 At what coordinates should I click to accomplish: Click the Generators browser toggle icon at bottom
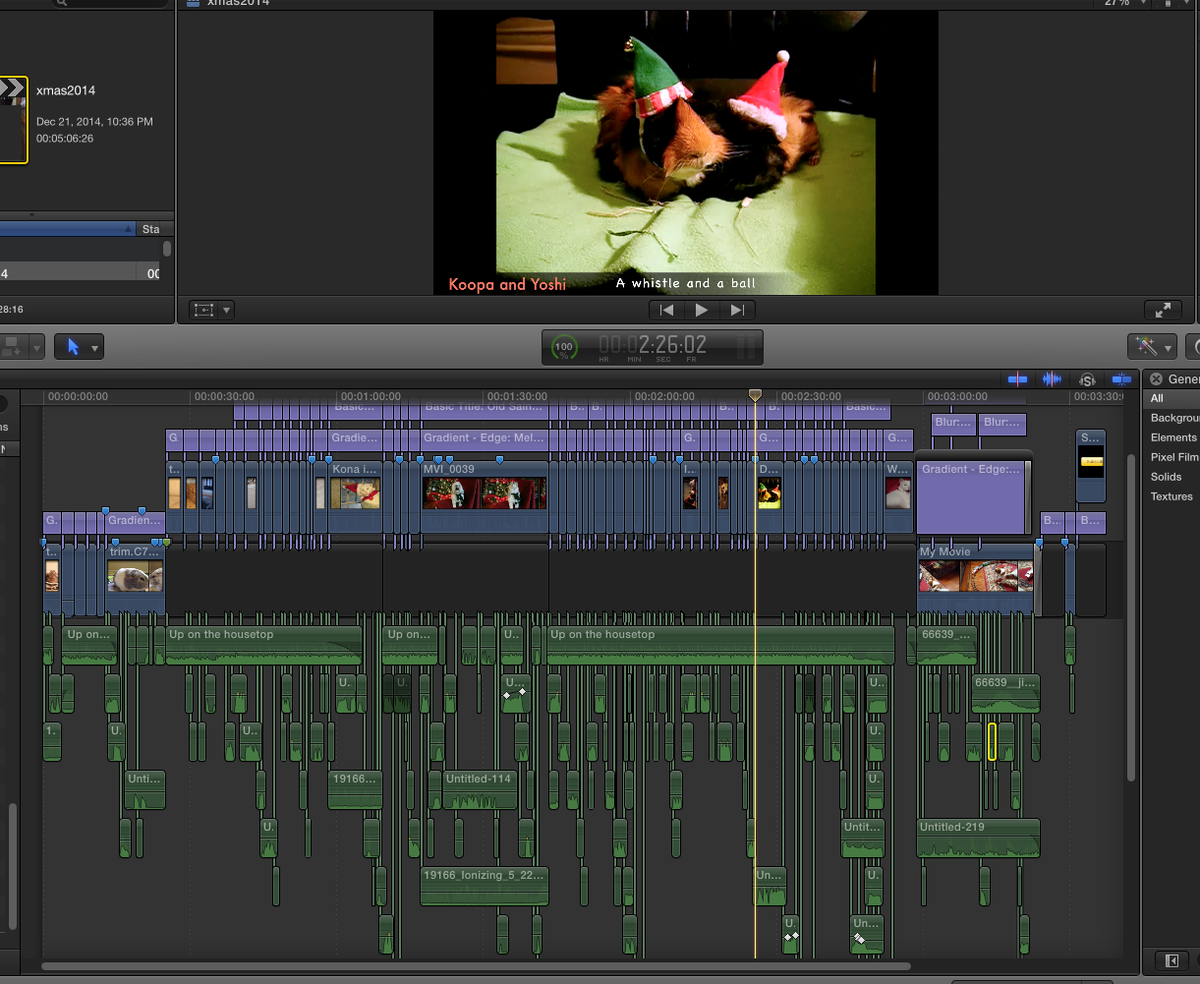click(1171, 960)
